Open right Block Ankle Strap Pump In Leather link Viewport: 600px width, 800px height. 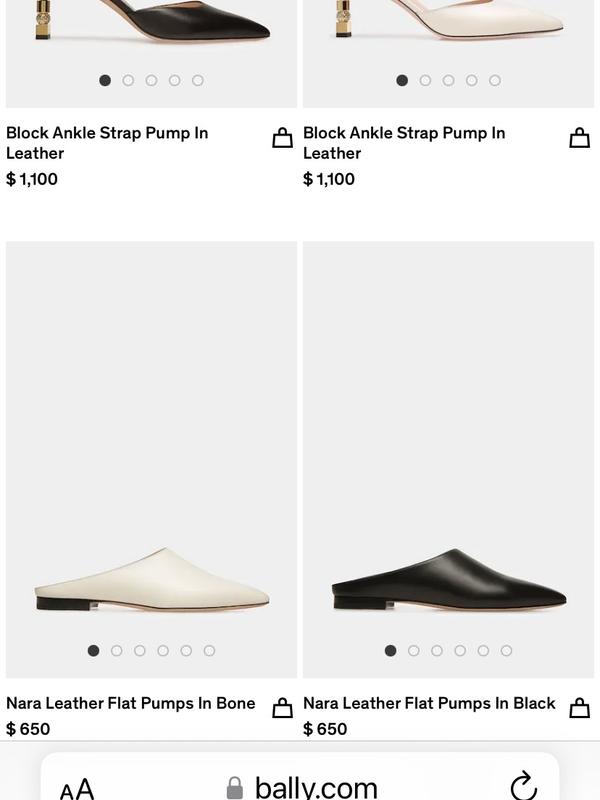(x=404, y=143)
